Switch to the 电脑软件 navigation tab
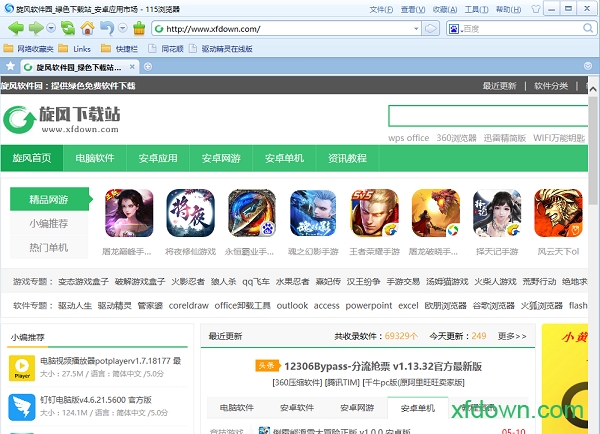This screenshot has width=600, height=434. coord(95,158)
